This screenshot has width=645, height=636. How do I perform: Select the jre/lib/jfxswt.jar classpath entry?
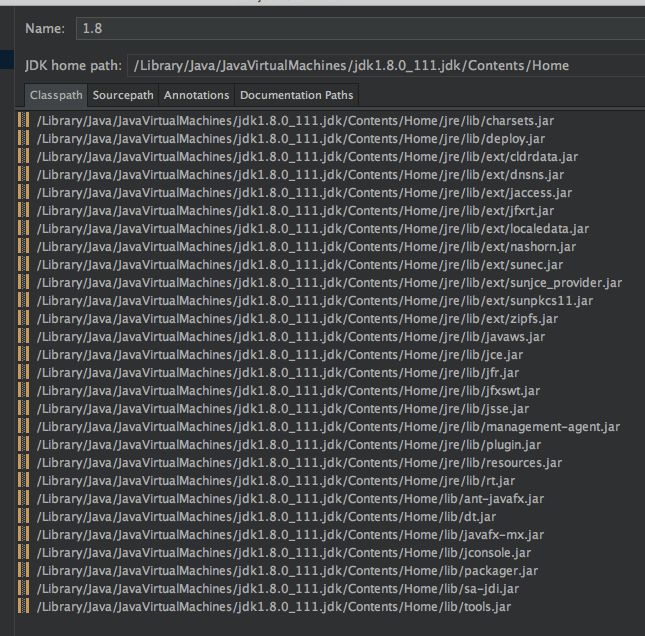[x=288, y=391]
